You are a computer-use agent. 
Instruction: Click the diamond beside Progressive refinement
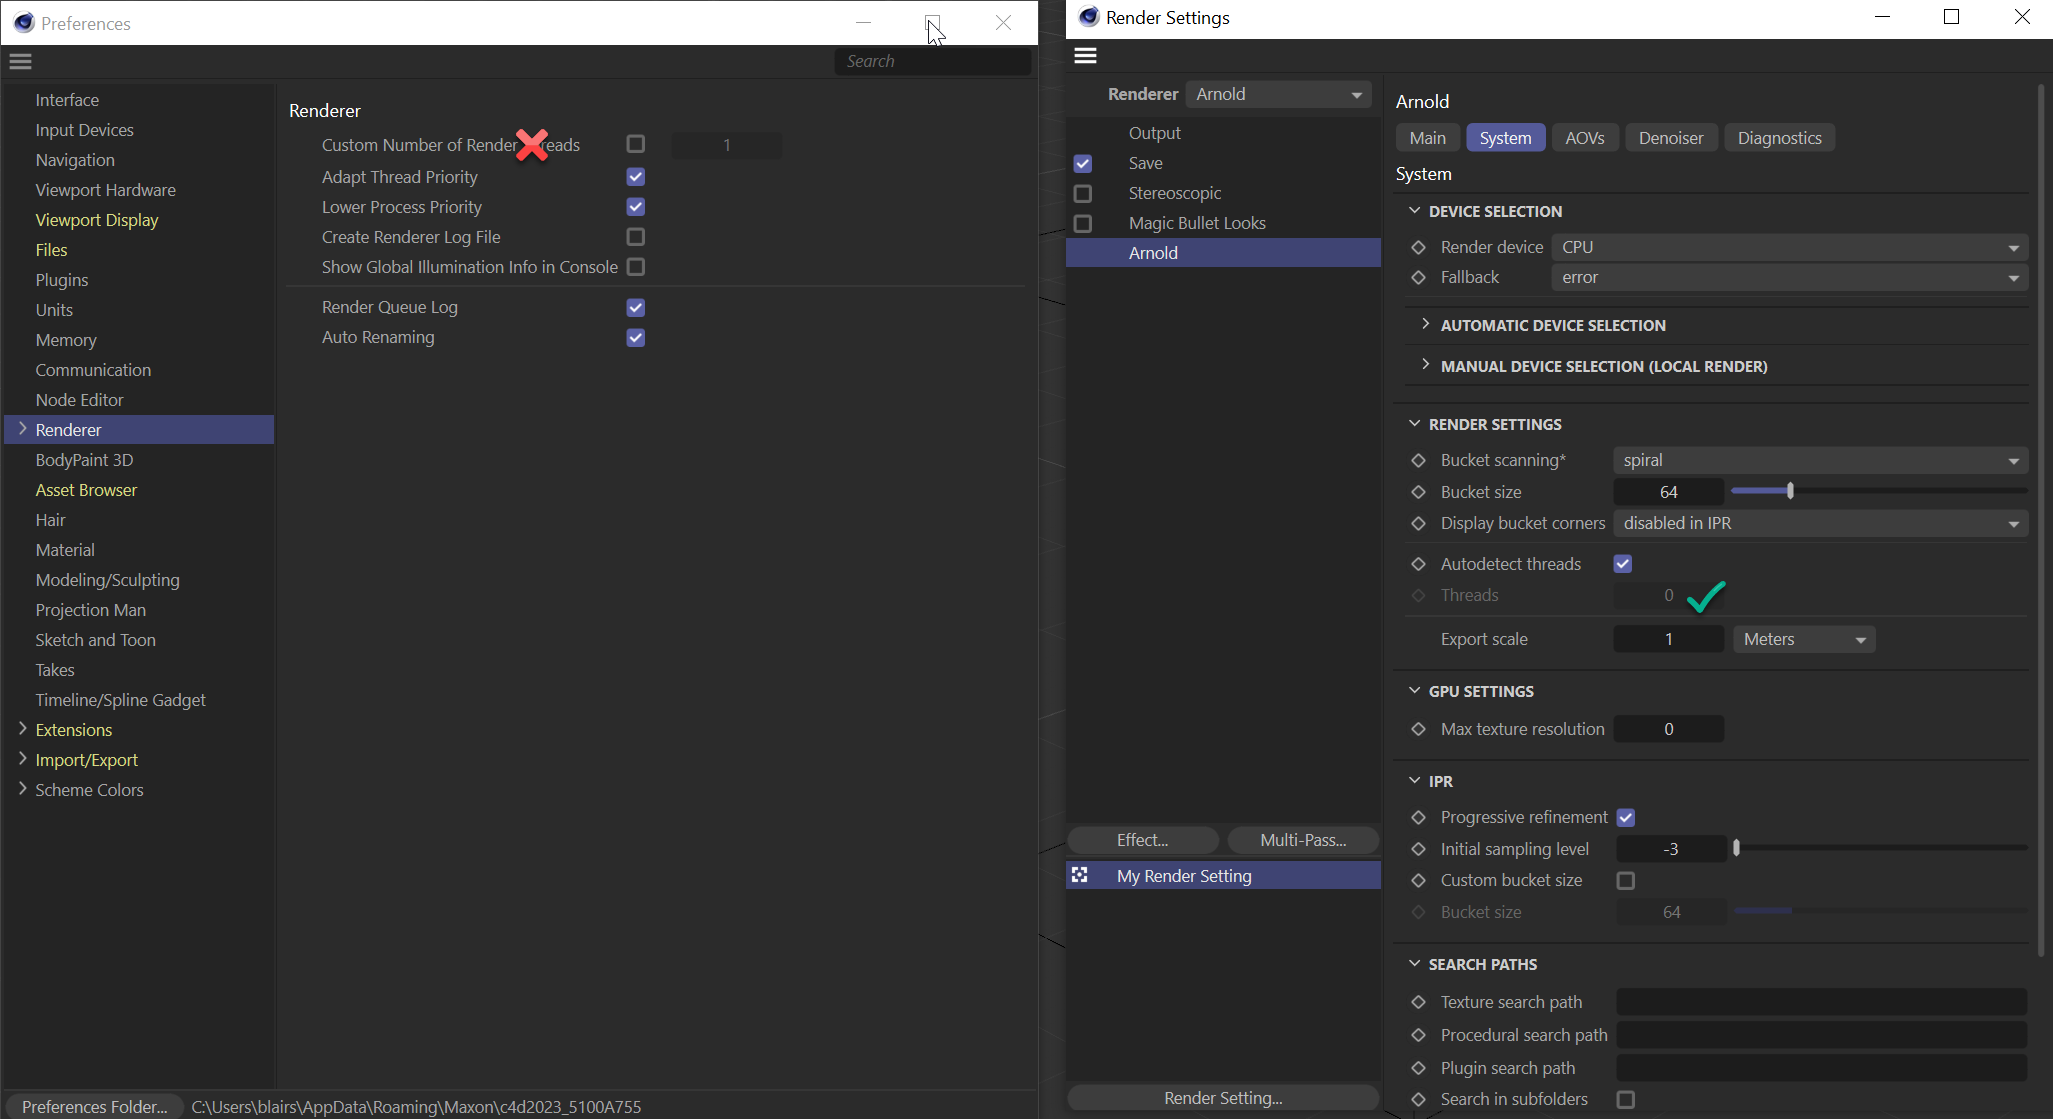(x=1419, y=817)
